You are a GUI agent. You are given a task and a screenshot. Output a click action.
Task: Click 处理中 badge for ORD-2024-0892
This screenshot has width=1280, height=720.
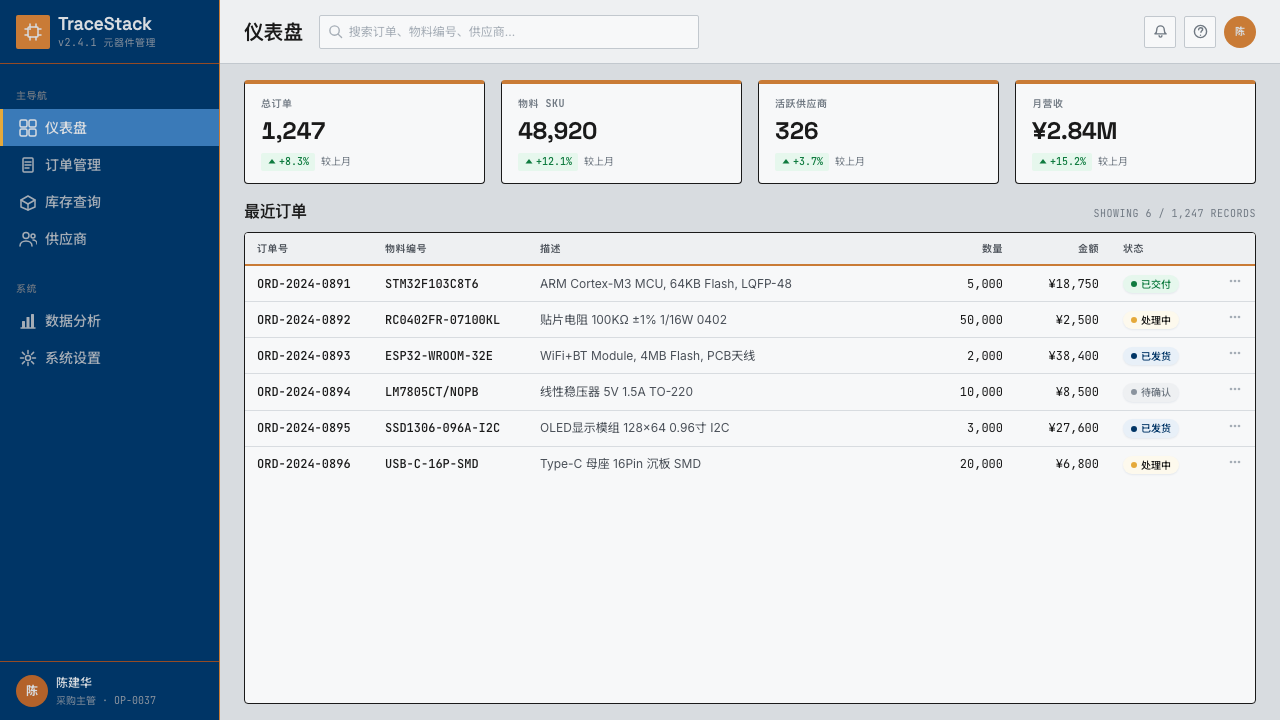(1151, 320)
